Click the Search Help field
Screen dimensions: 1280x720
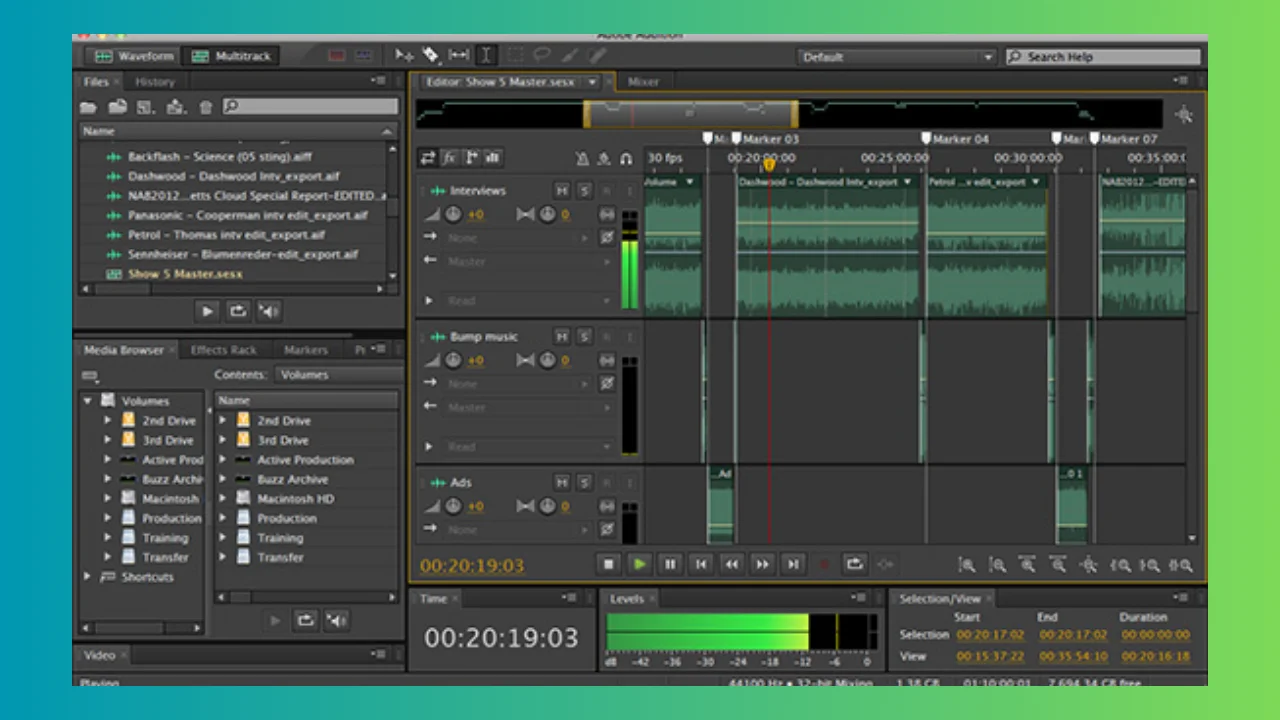[1103, 57]
